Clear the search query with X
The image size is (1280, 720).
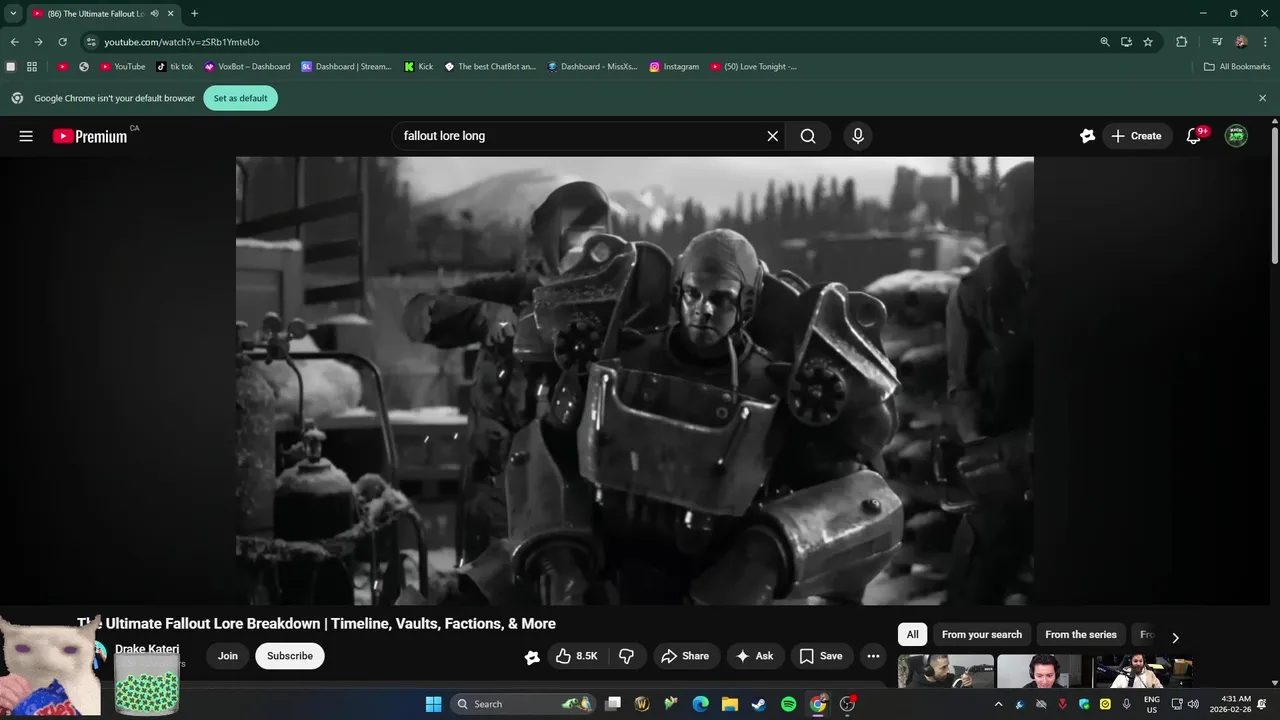(x=772, y=136)
